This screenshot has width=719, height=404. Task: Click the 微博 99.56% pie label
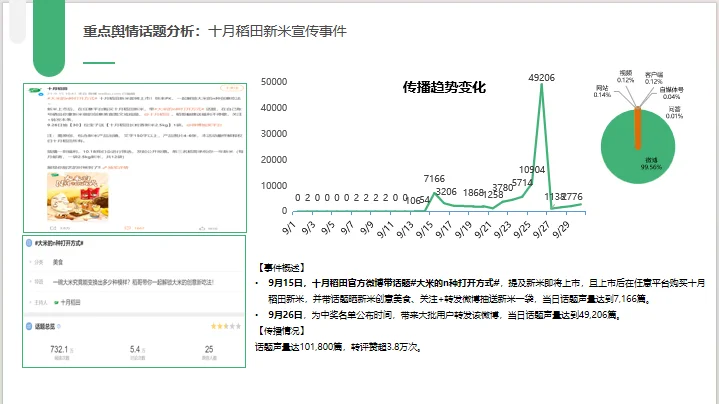[651, 164]
